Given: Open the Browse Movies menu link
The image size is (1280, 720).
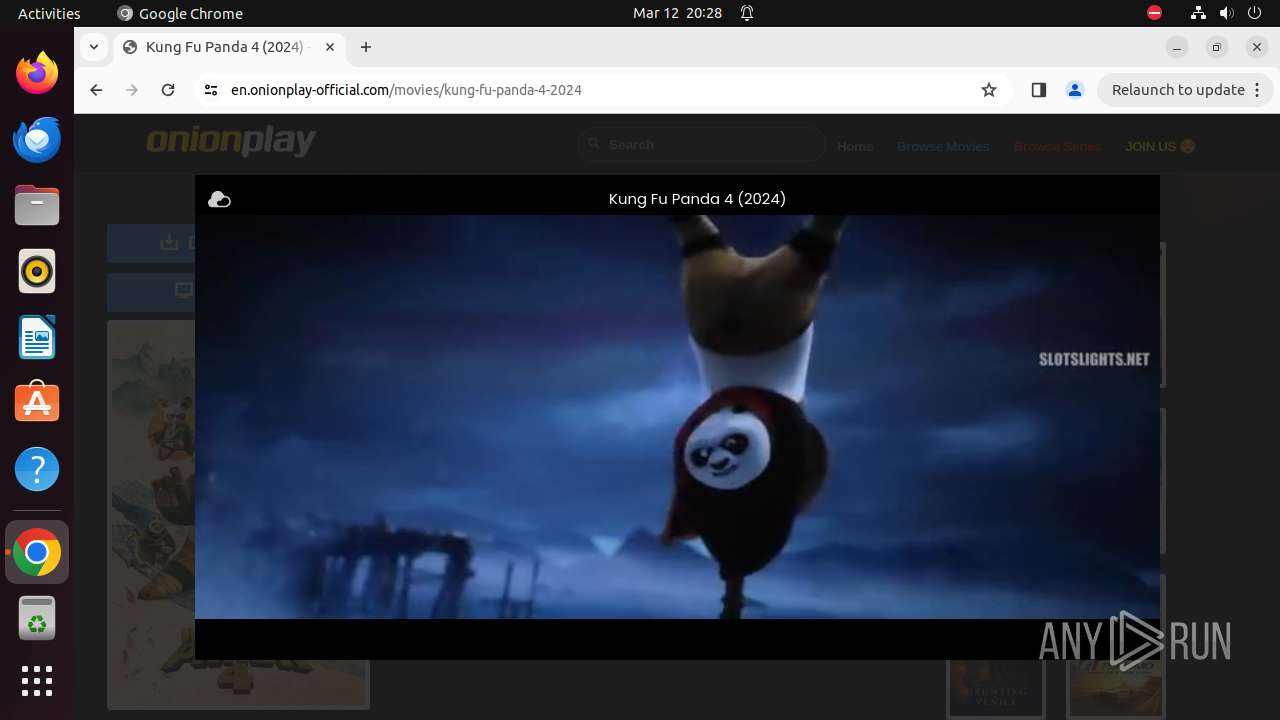Looking at the screenshot, I should [943, 146].
